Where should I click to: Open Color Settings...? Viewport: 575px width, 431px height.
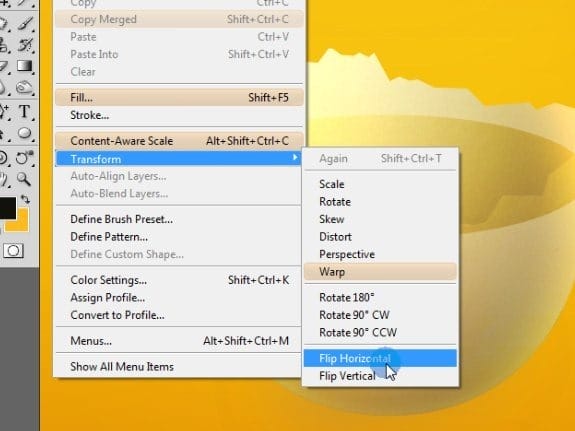[178, 280]
